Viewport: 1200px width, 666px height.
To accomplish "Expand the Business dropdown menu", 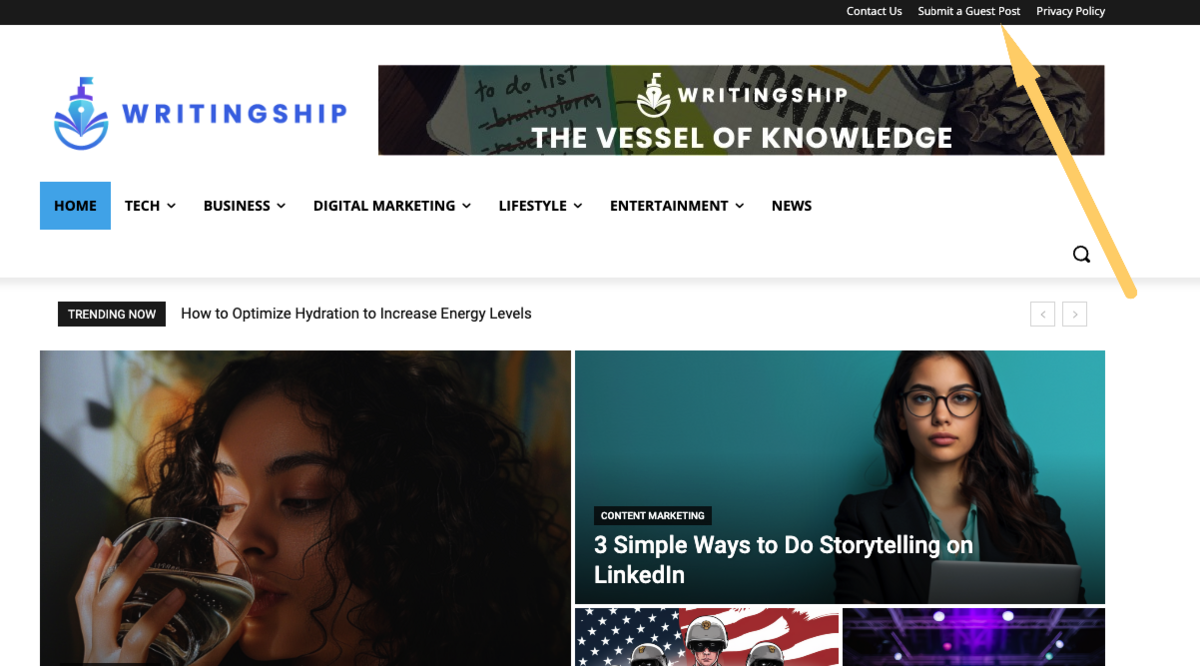I will coord(244,206).
